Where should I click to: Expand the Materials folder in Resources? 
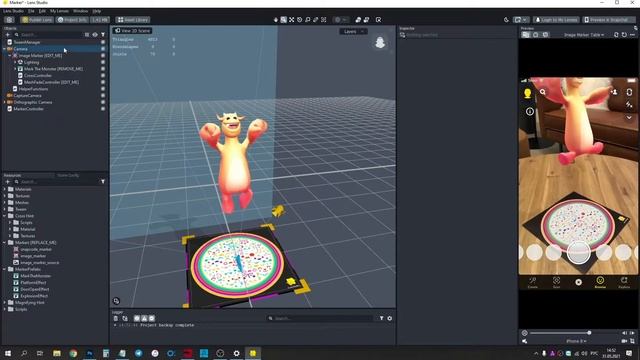click(4, 189)
